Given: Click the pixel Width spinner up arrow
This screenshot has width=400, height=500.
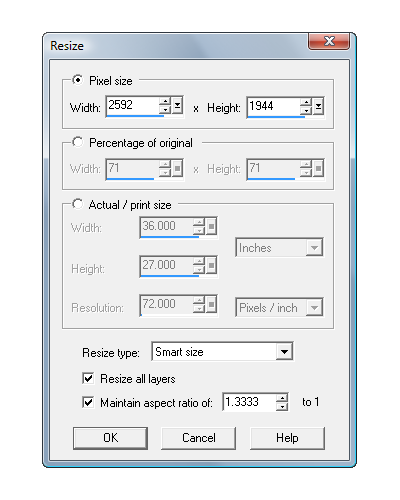Looking at the screenshot, I should click(x=165, y=101).
